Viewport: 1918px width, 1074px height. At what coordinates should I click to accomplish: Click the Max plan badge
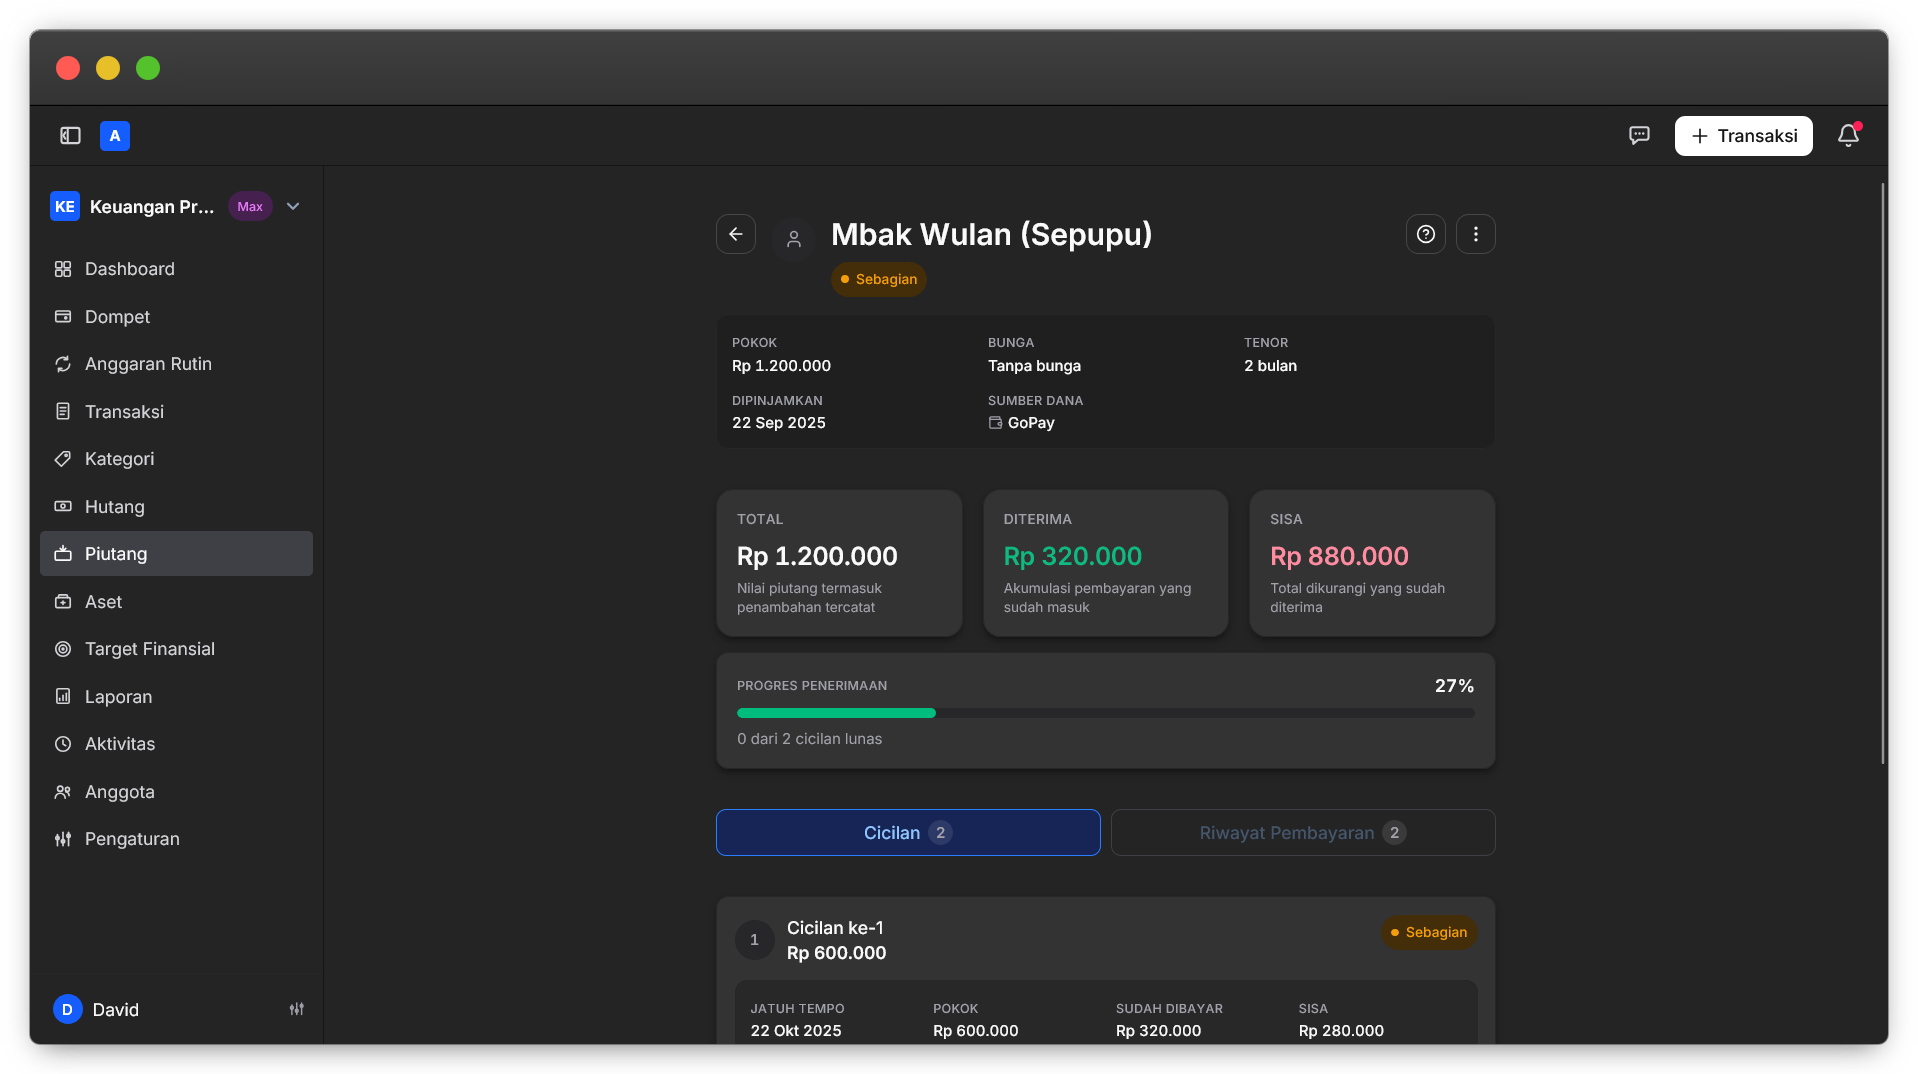coord(250,207)
